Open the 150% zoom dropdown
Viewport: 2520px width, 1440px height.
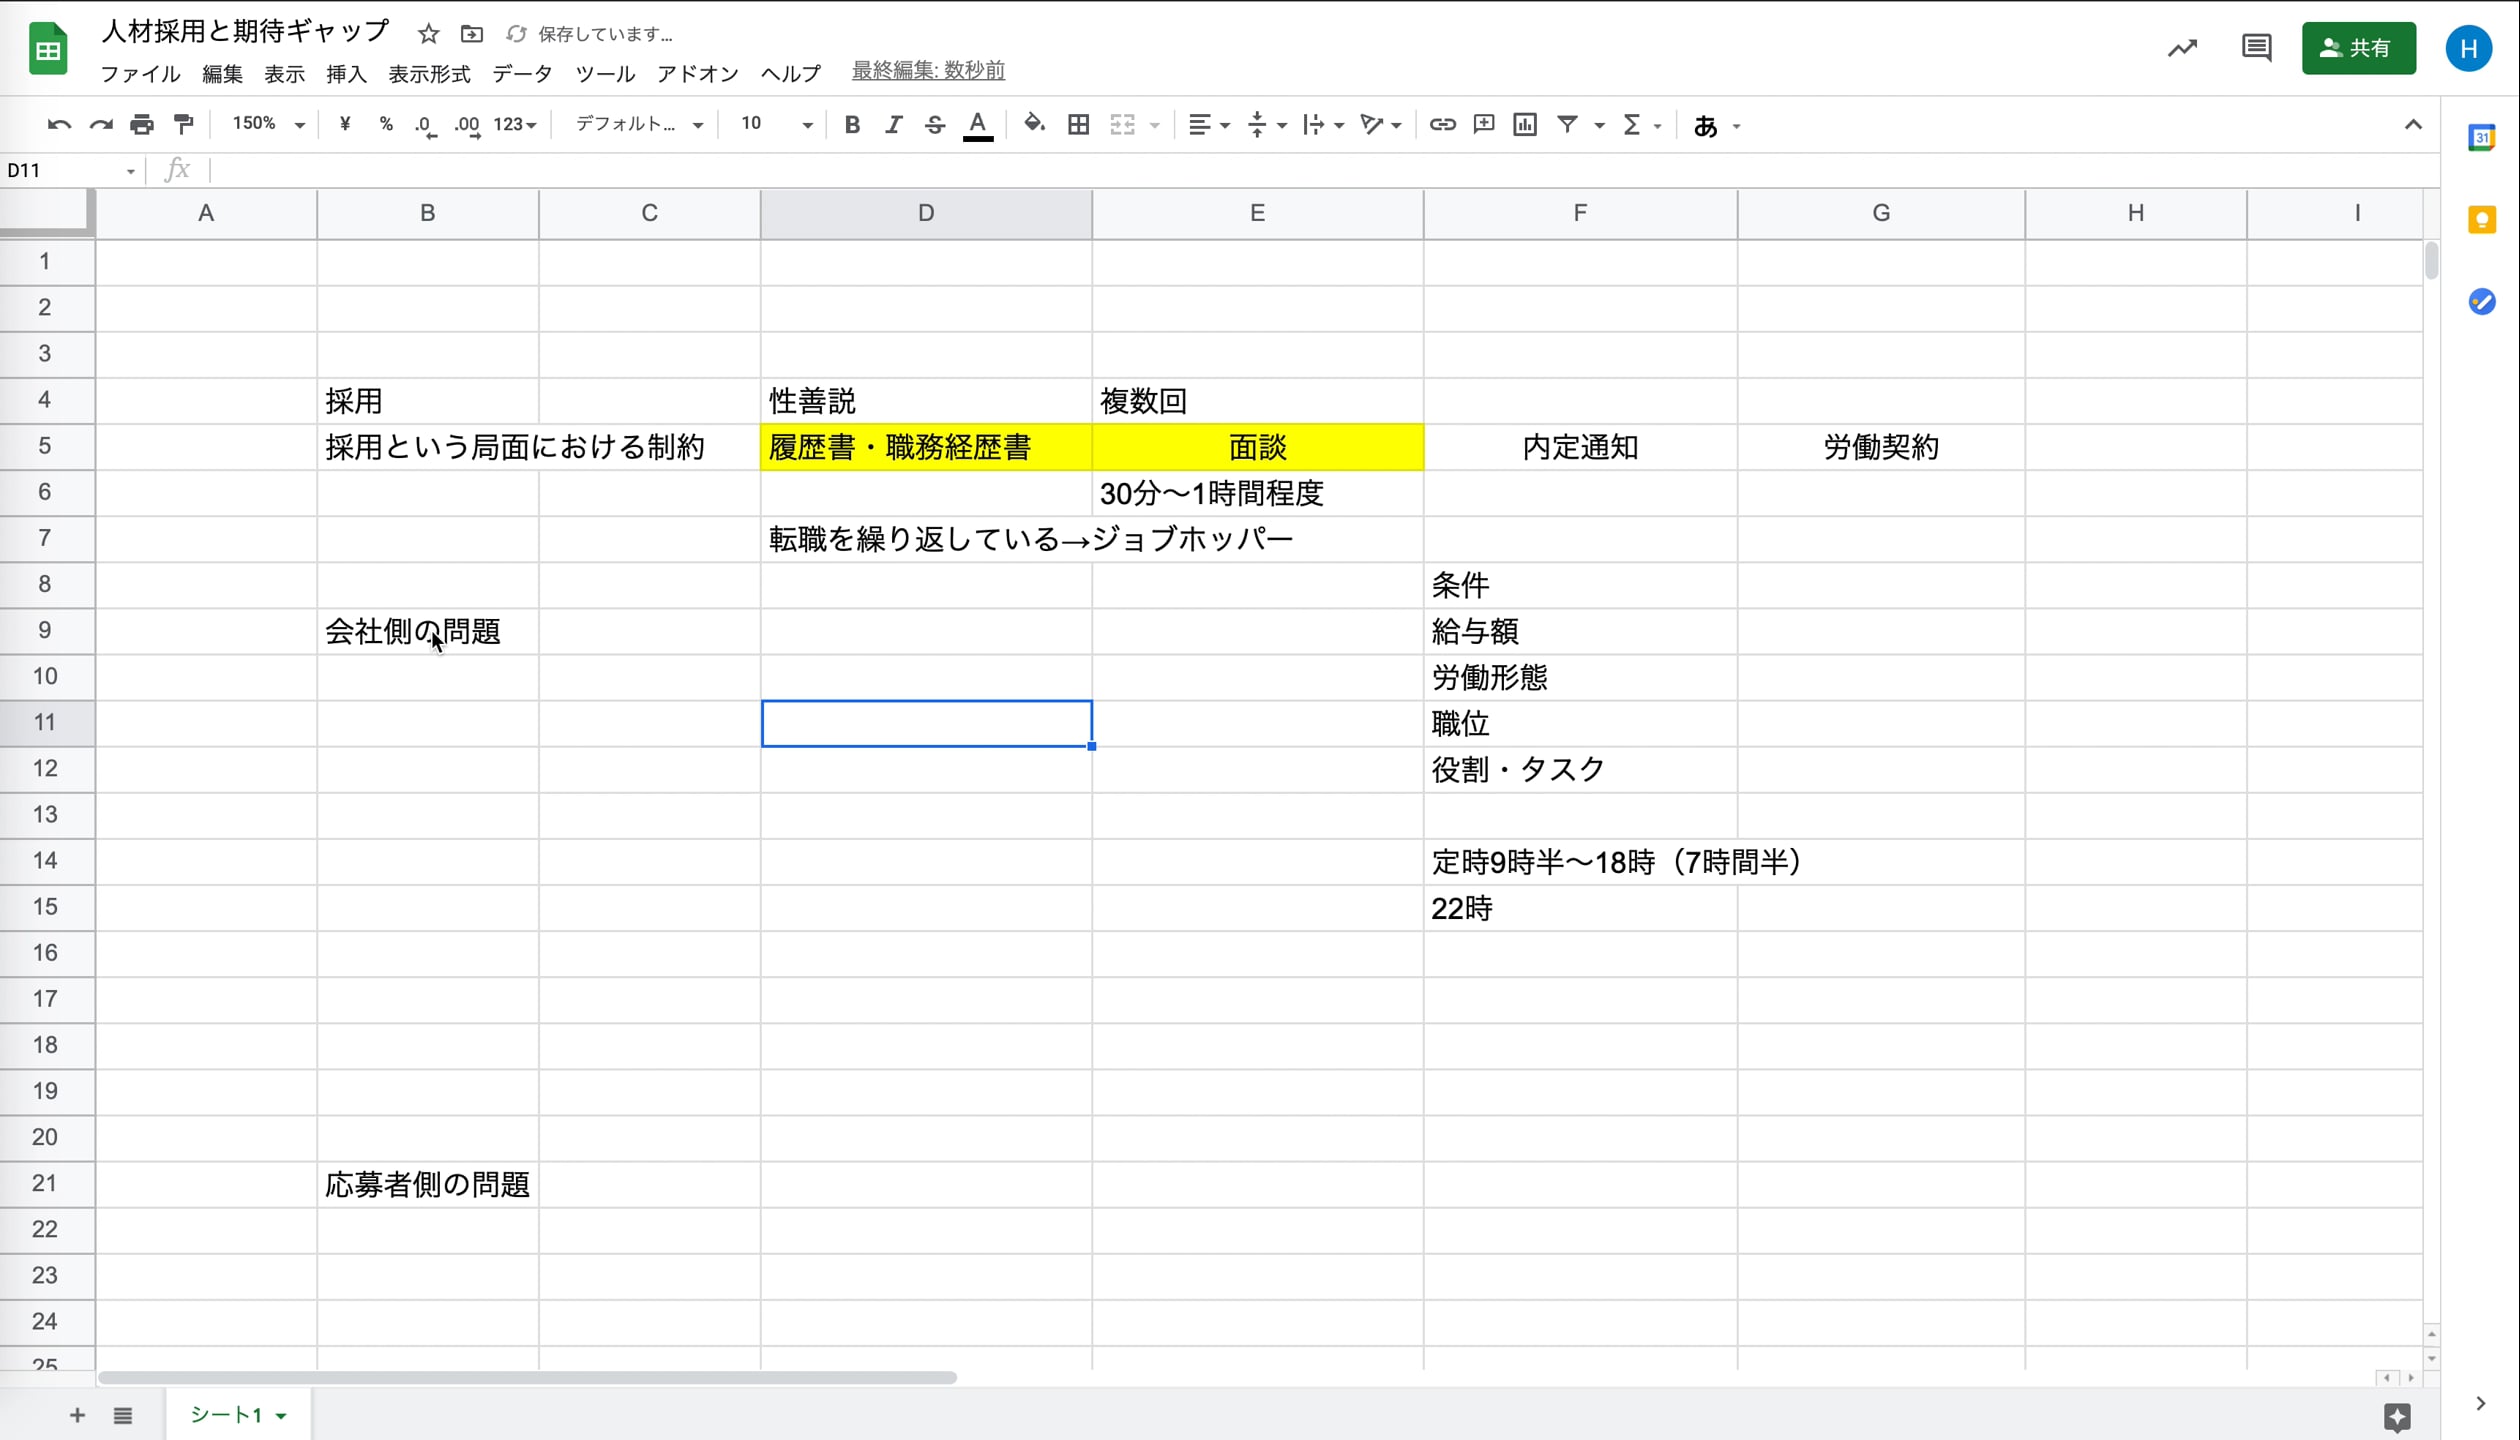pyautogui.click(x=265, y=124)
